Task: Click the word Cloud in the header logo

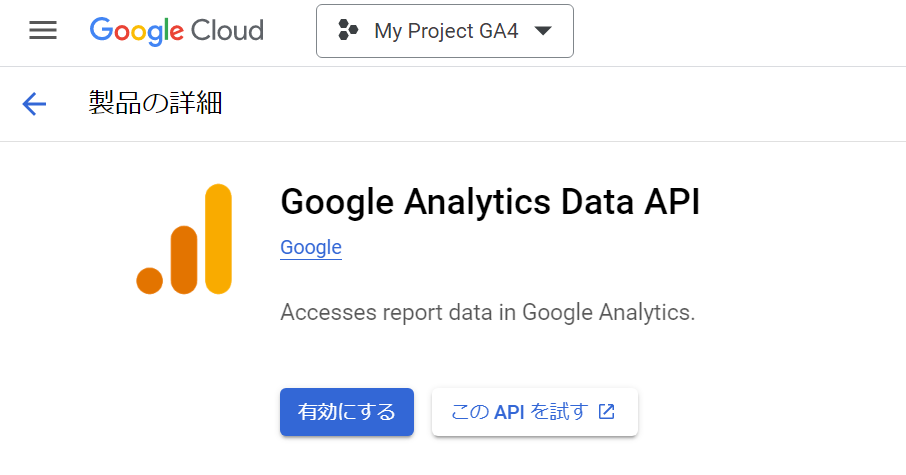Action: click(x=226, y=31)
